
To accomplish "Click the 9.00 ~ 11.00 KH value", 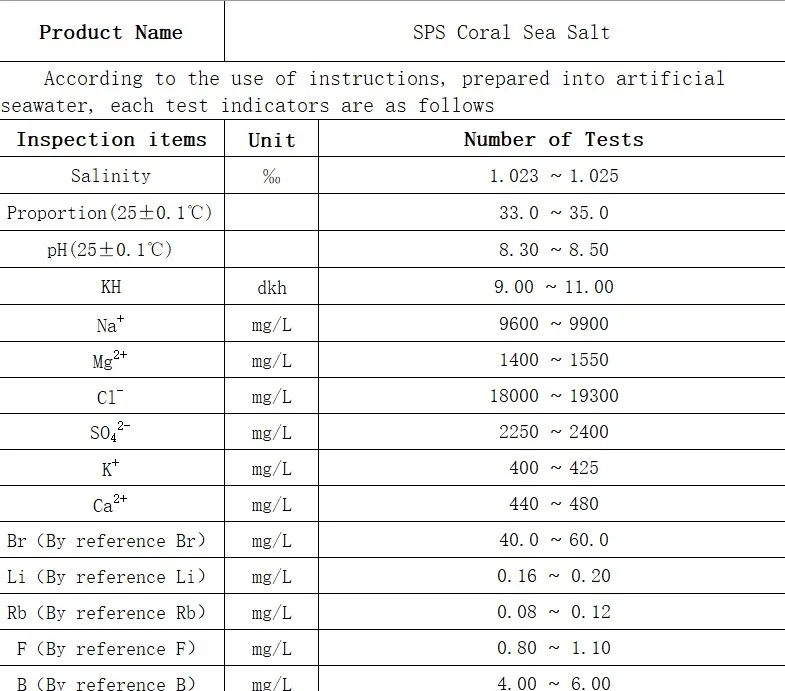I will (x=554, y=287).
